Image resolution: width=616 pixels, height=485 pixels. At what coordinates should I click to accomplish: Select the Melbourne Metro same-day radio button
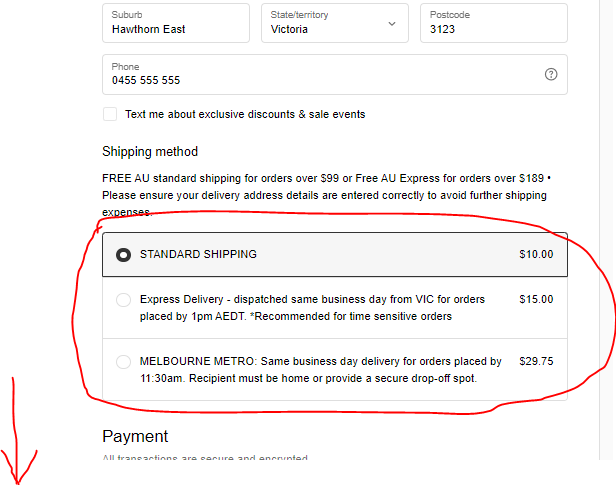click(x=123, y=362)
